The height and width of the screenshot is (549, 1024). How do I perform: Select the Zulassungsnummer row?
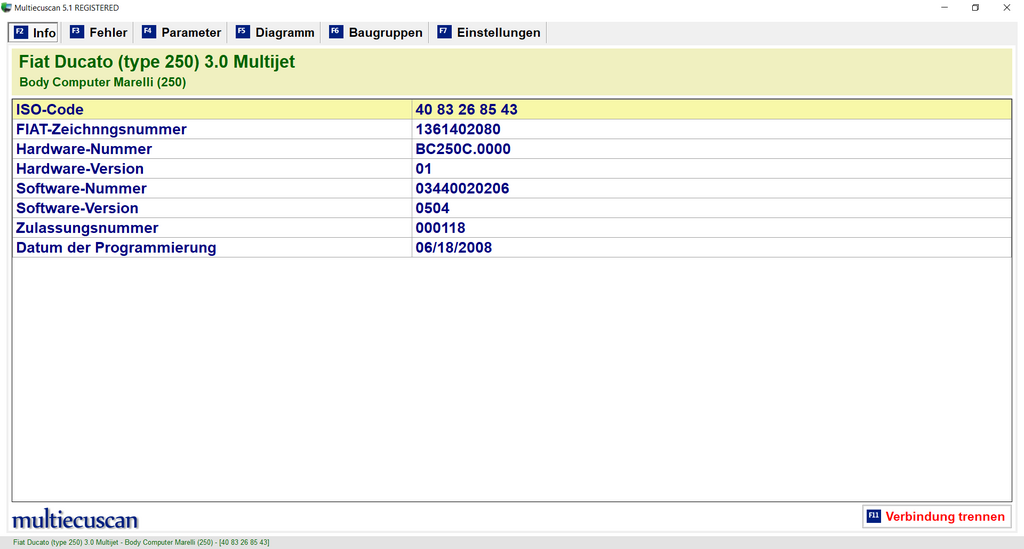pos(512,228)
